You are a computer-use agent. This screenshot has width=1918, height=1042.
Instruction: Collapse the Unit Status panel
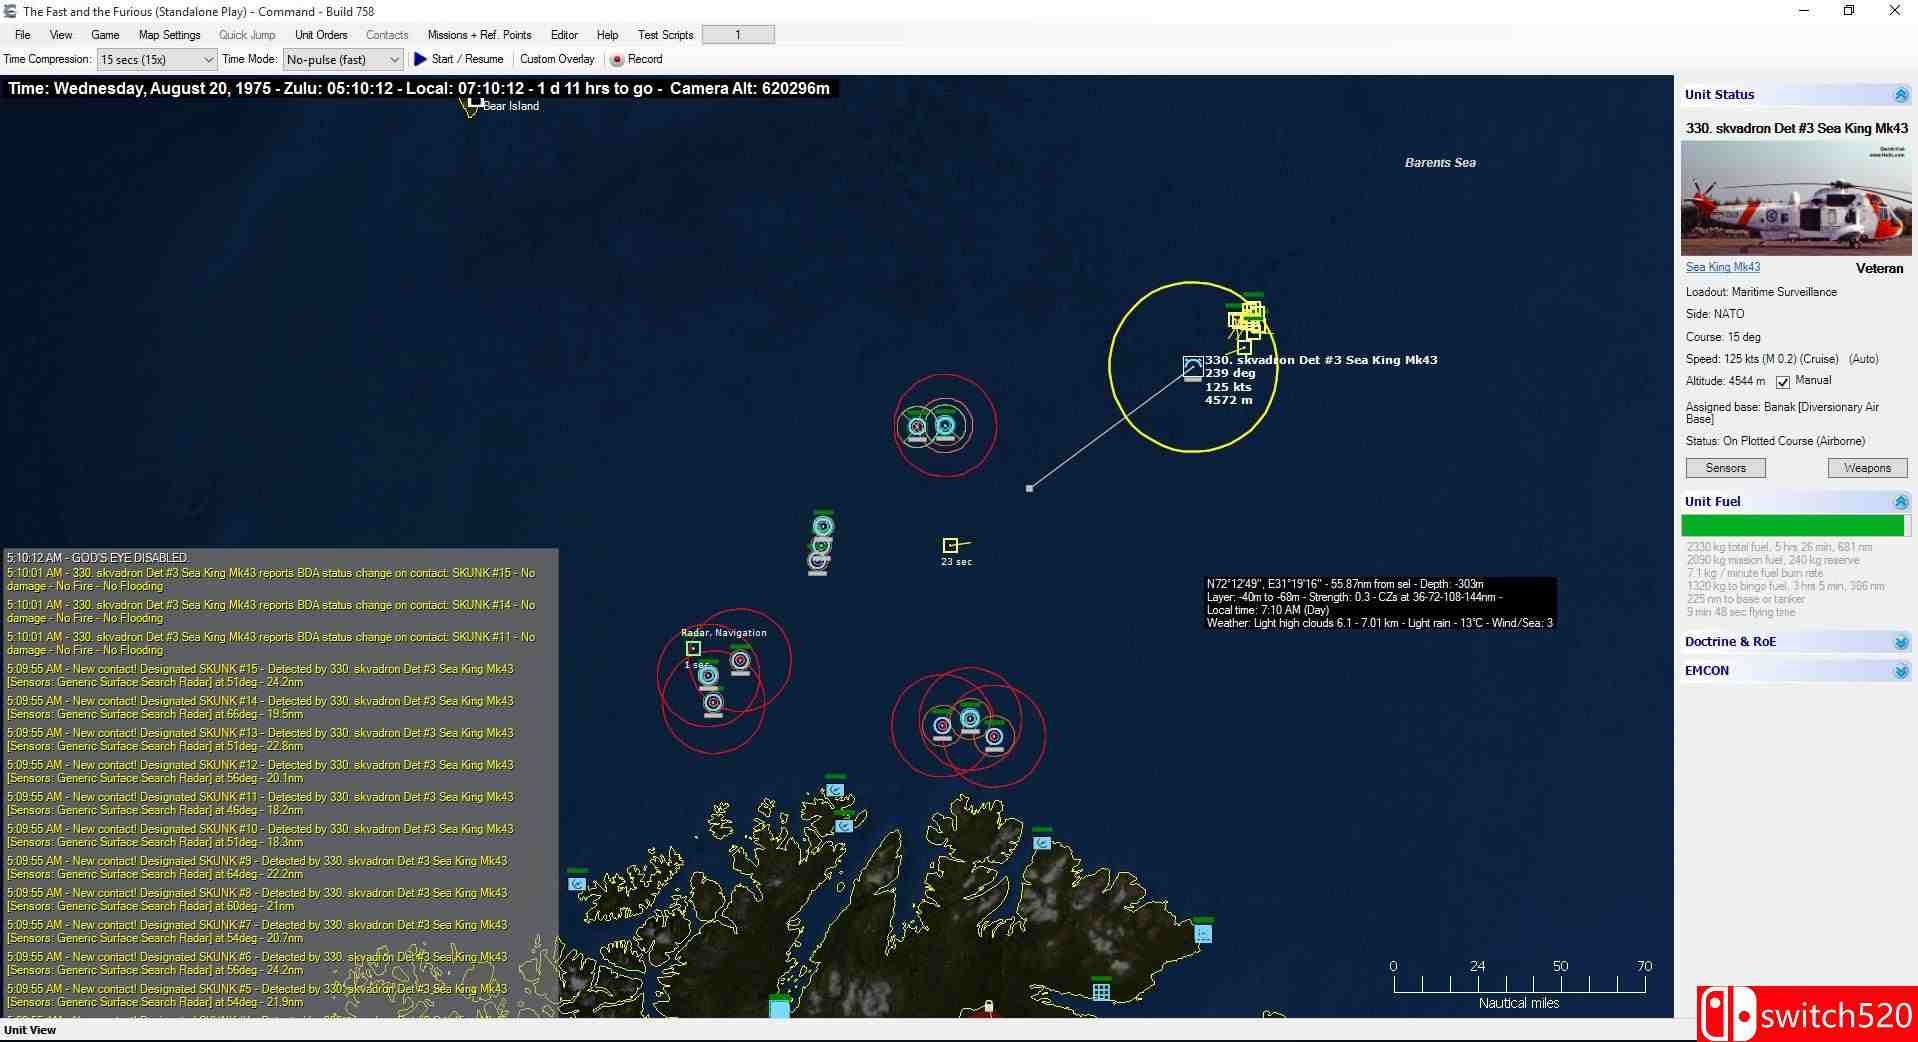pyautogui.click(x=1900, y=95)
